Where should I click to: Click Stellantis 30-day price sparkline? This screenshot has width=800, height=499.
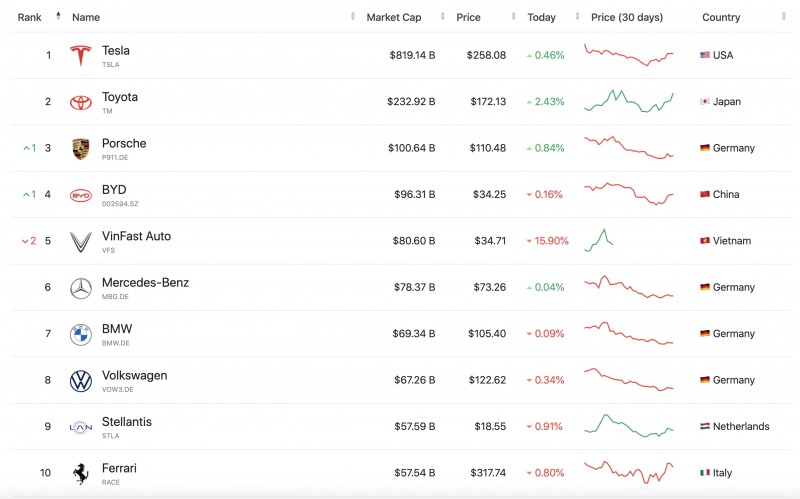629,426
